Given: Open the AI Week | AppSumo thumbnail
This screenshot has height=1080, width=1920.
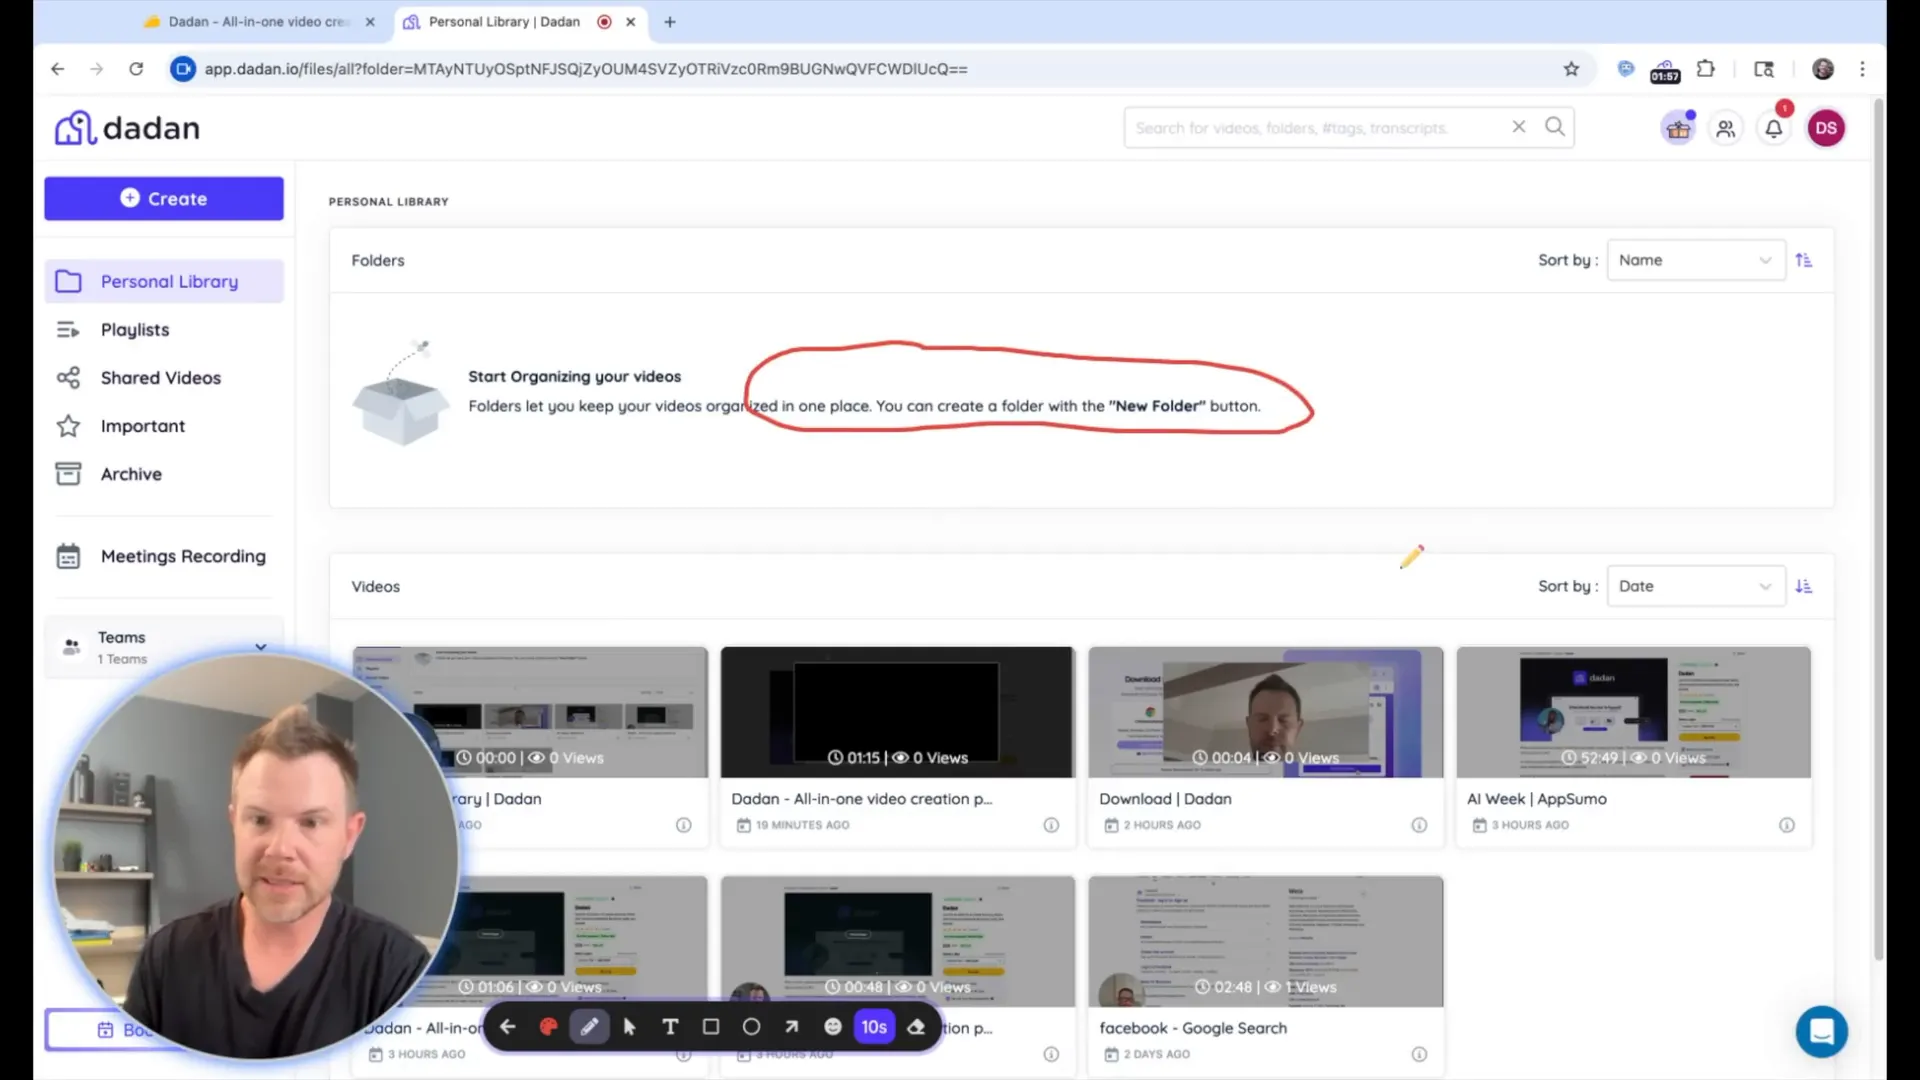Looking at the screenshot, I should pos(1634,712).
